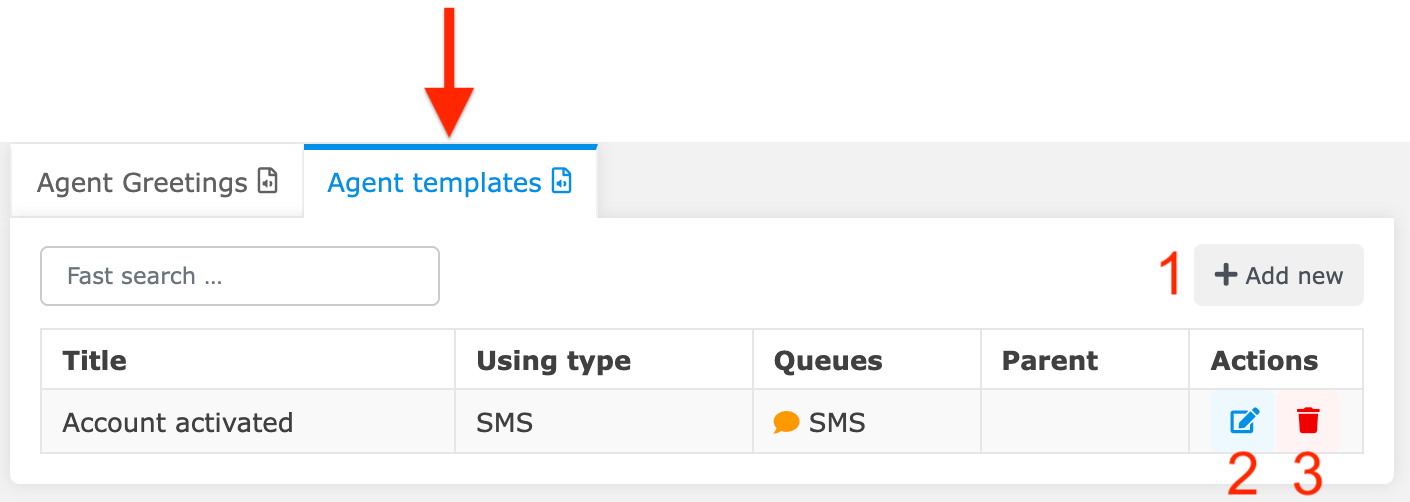Click the SMS queue label text
Image resolution: width=1410 pixels, height=502 pixels.
(x=837, y=423)
